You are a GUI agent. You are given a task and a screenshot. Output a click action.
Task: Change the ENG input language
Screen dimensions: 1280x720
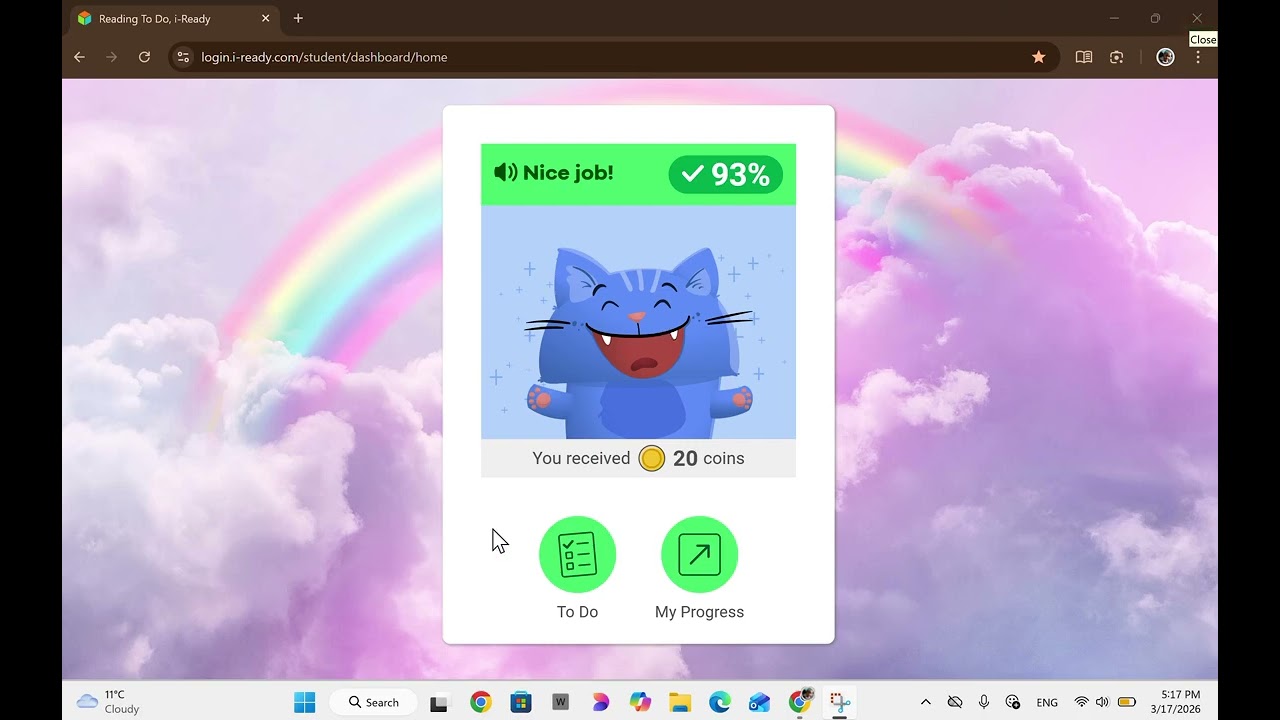(x=1047, y=703)
